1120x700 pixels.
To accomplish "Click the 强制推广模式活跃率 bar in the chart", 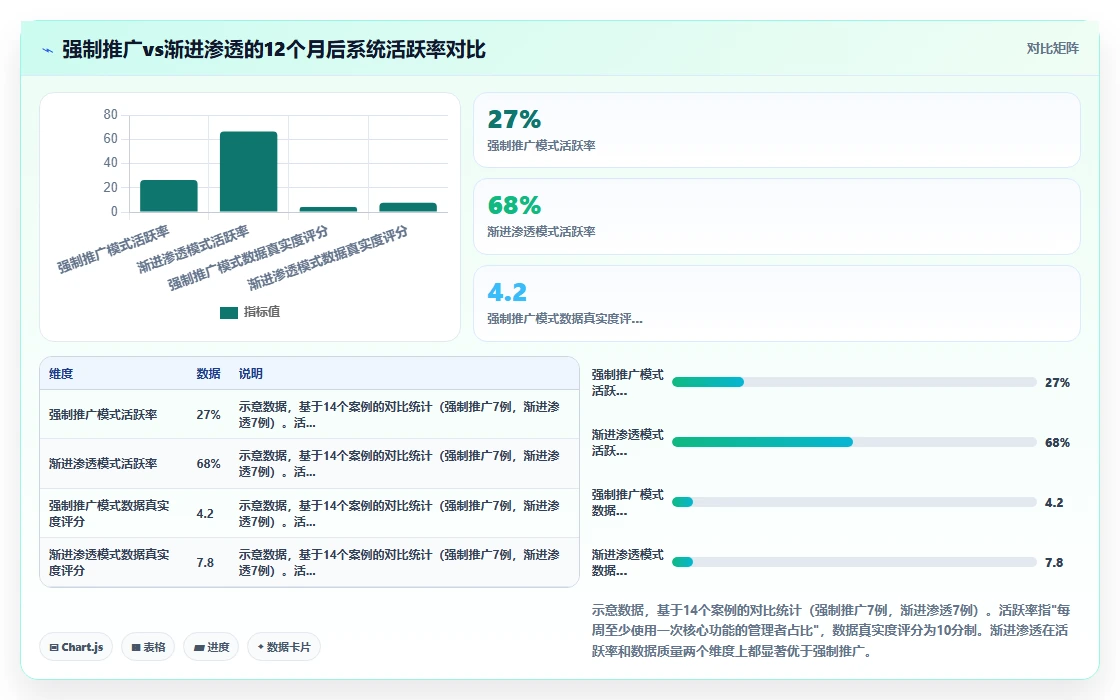I will point(169,196).
